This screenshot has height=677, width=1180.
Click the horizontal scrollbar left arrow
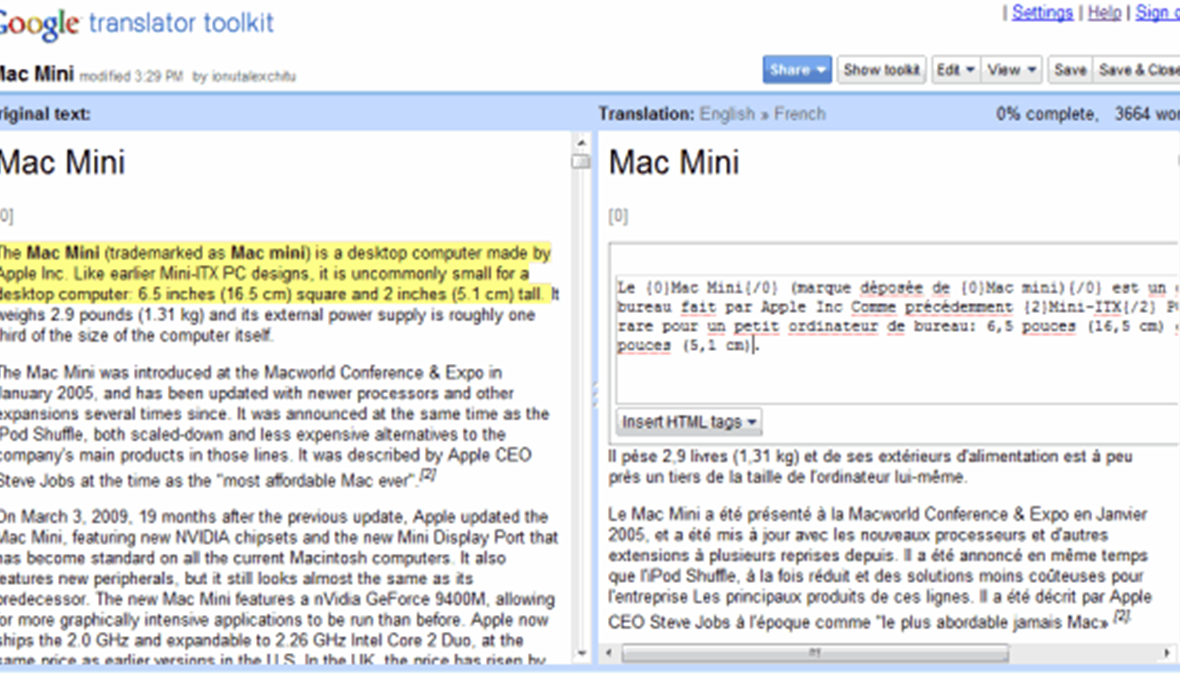610,653
